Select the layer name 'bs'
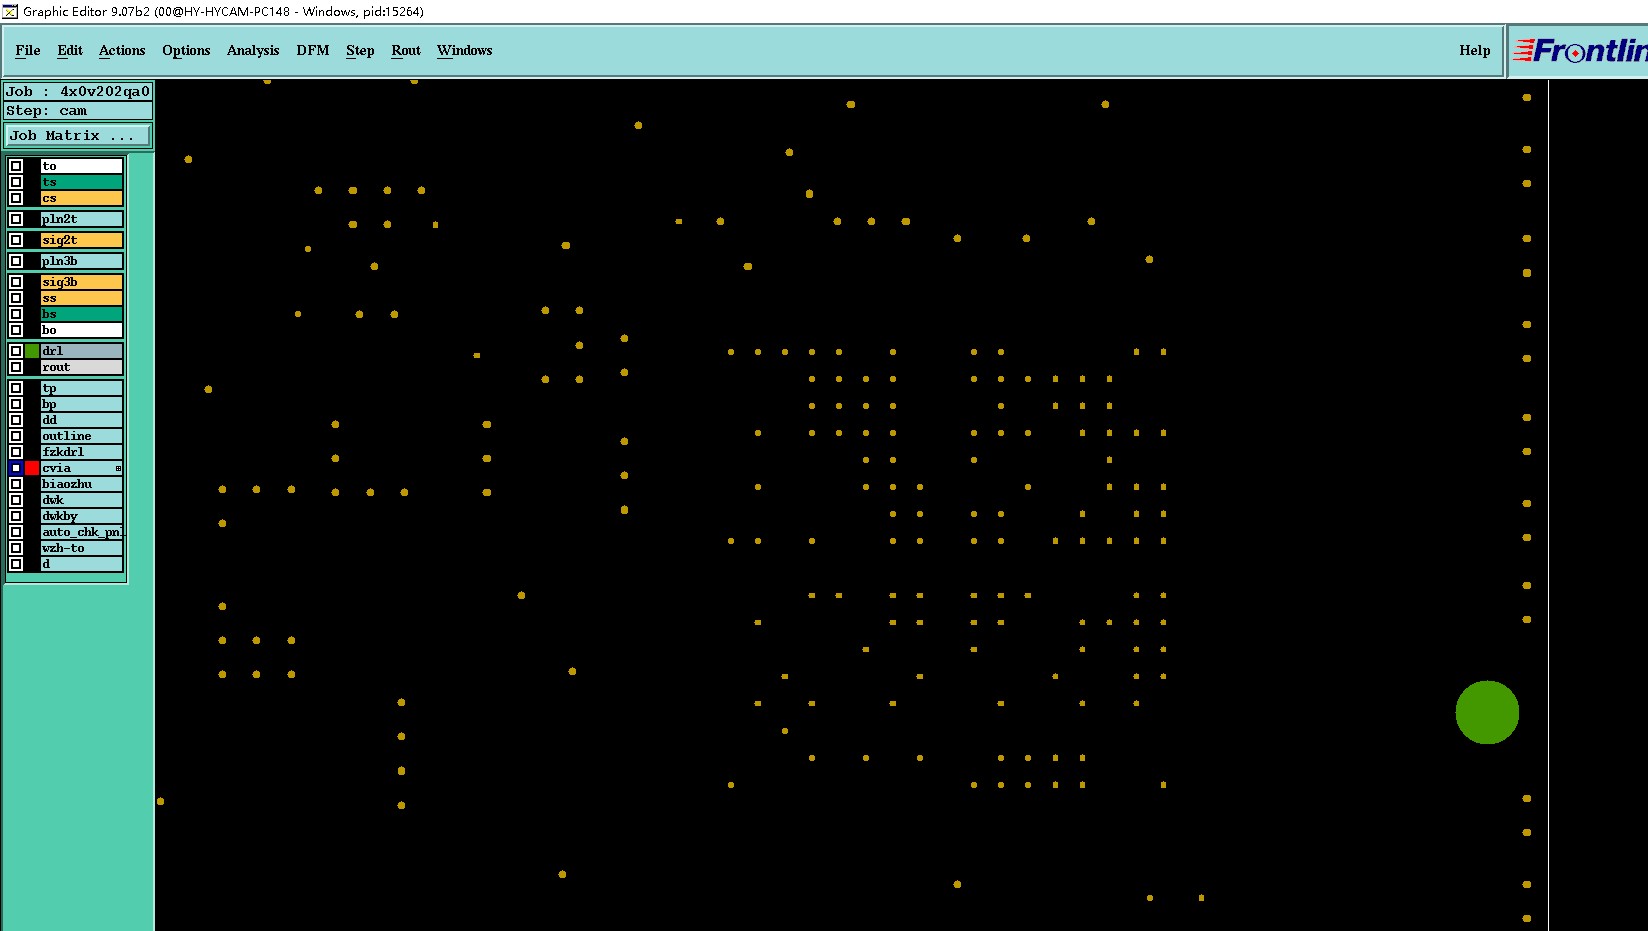Image resolution: width=1648 pixels, height=931 pixels. click(x=82, y=314)
